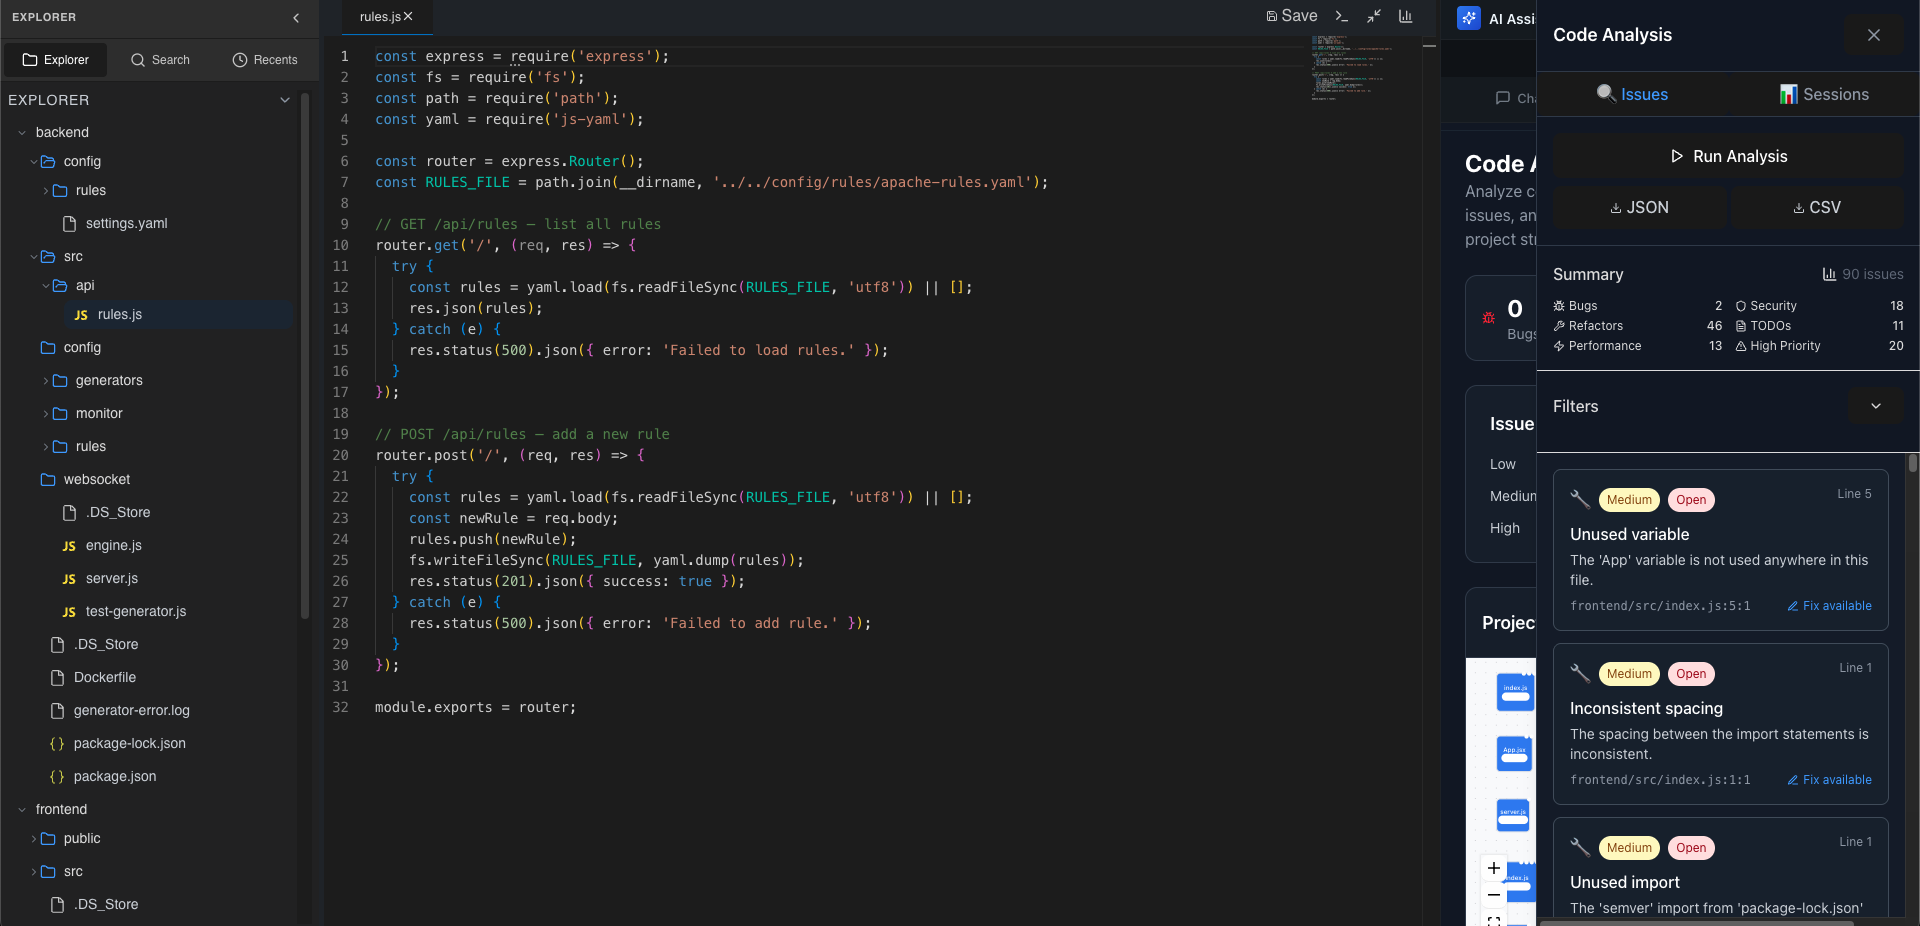The width and height of the screenshot is (1920, 926).
Task: Switch to the Explorer tab
Action: [x=55, y=60]
